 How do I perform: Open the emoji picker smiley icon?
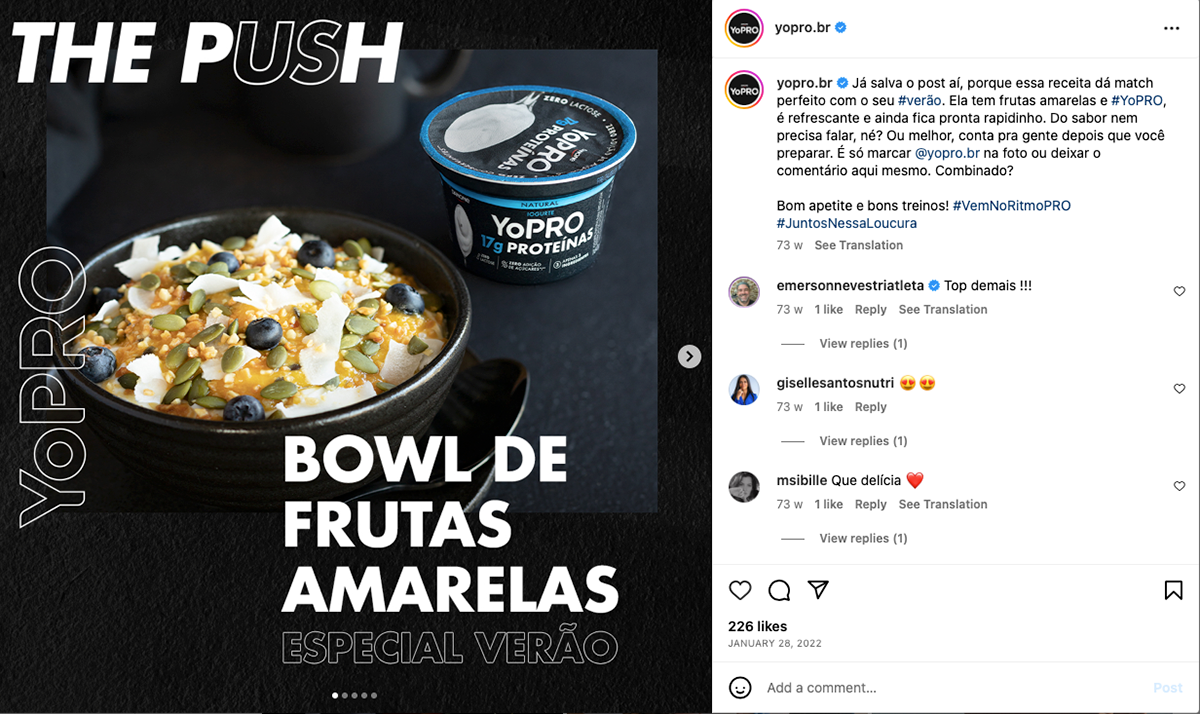(x=740, y=688)
